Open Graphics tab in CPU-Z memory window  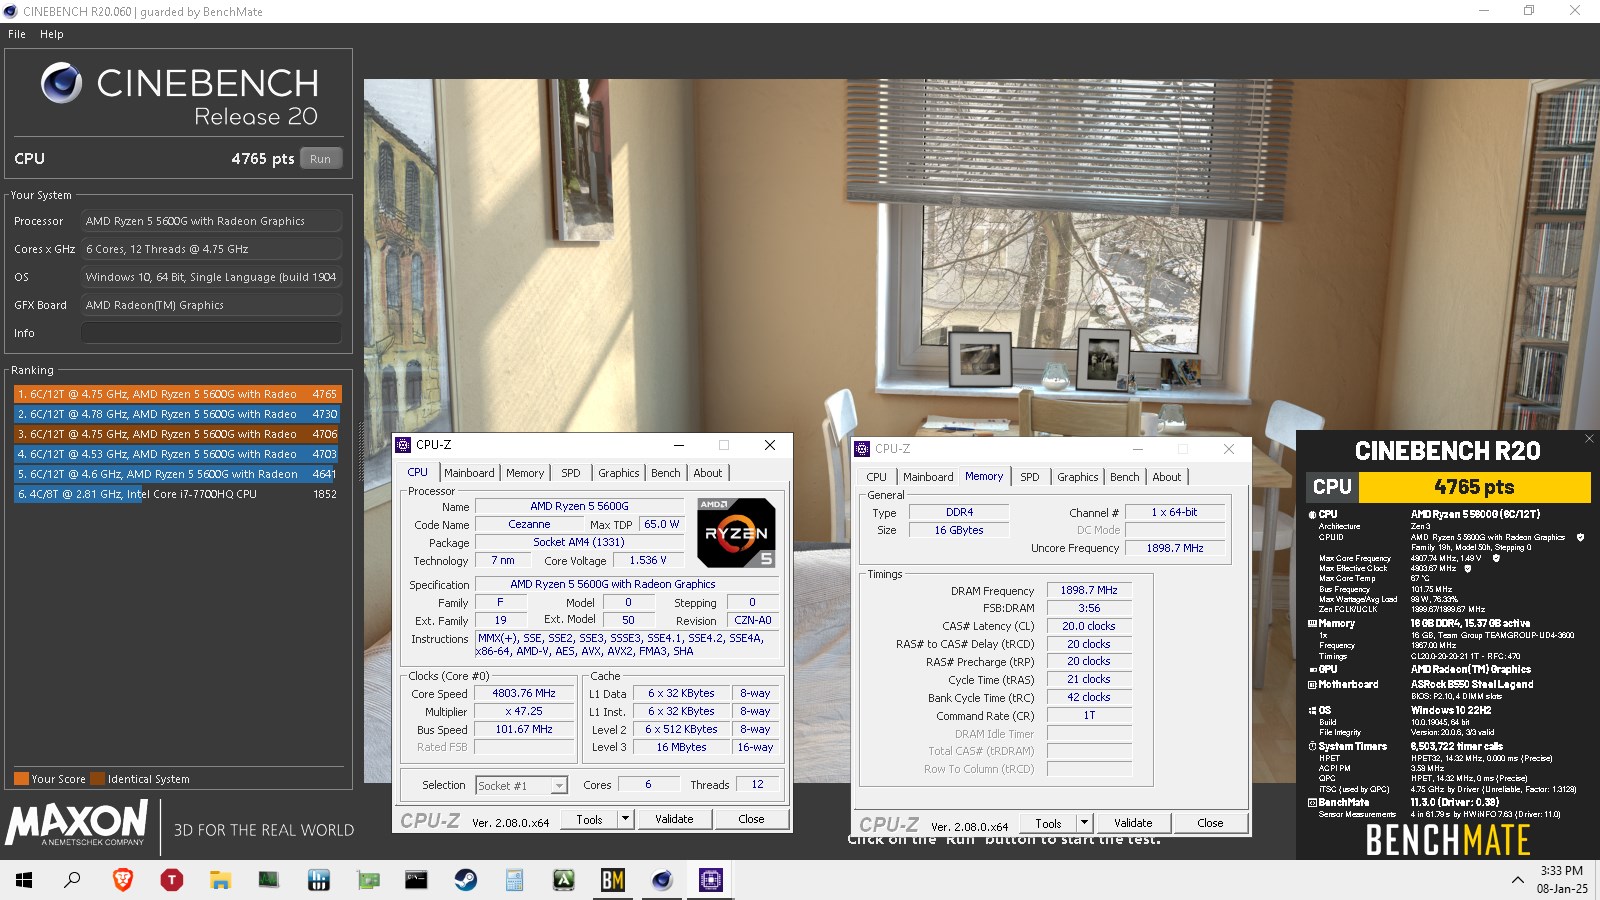tap(1078, 477)
